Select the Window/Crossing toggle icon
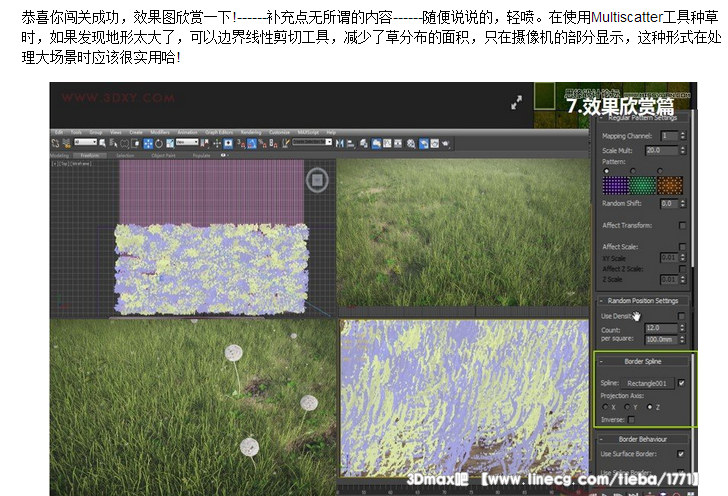Image resolution: width=728 pixels, height=496 pixels. pyautogui.click(x=135, y=143)
